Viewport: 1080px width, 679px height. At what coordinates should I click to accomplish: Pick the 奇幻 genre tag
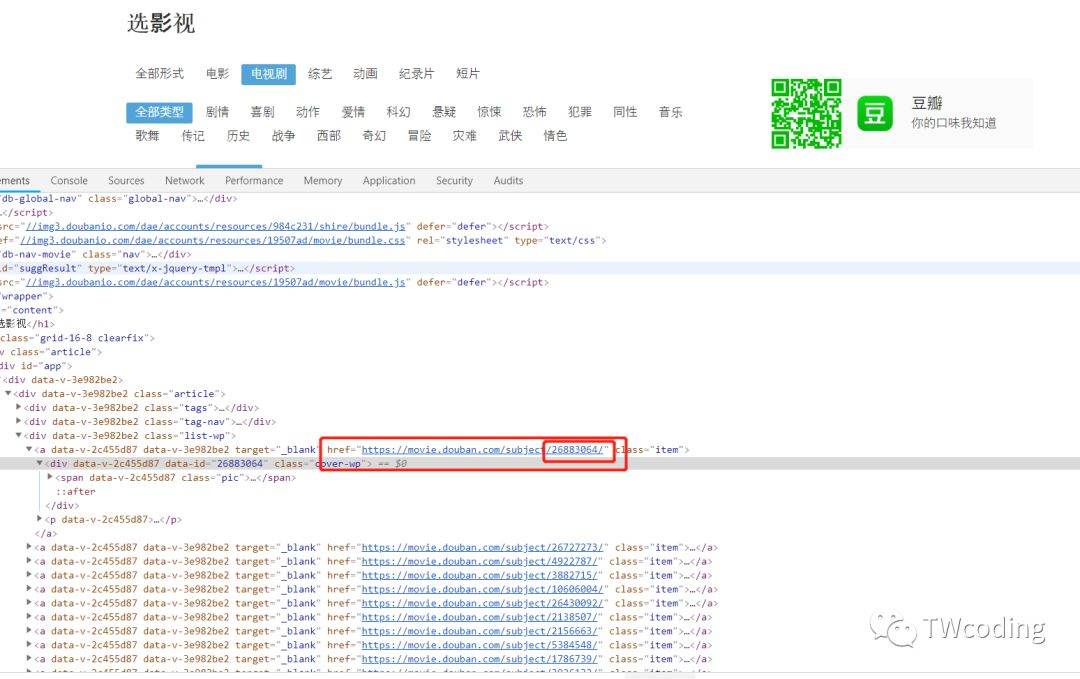click(x=374, y=136)
